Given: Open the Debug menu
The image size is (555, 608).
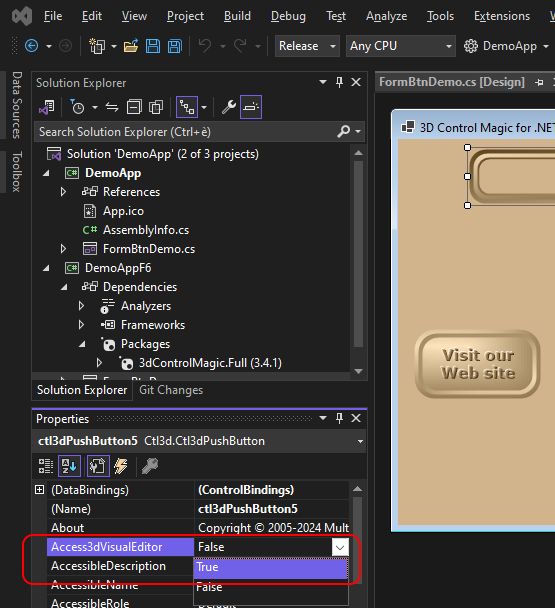Looking at the screenshot, I should 288,16.
